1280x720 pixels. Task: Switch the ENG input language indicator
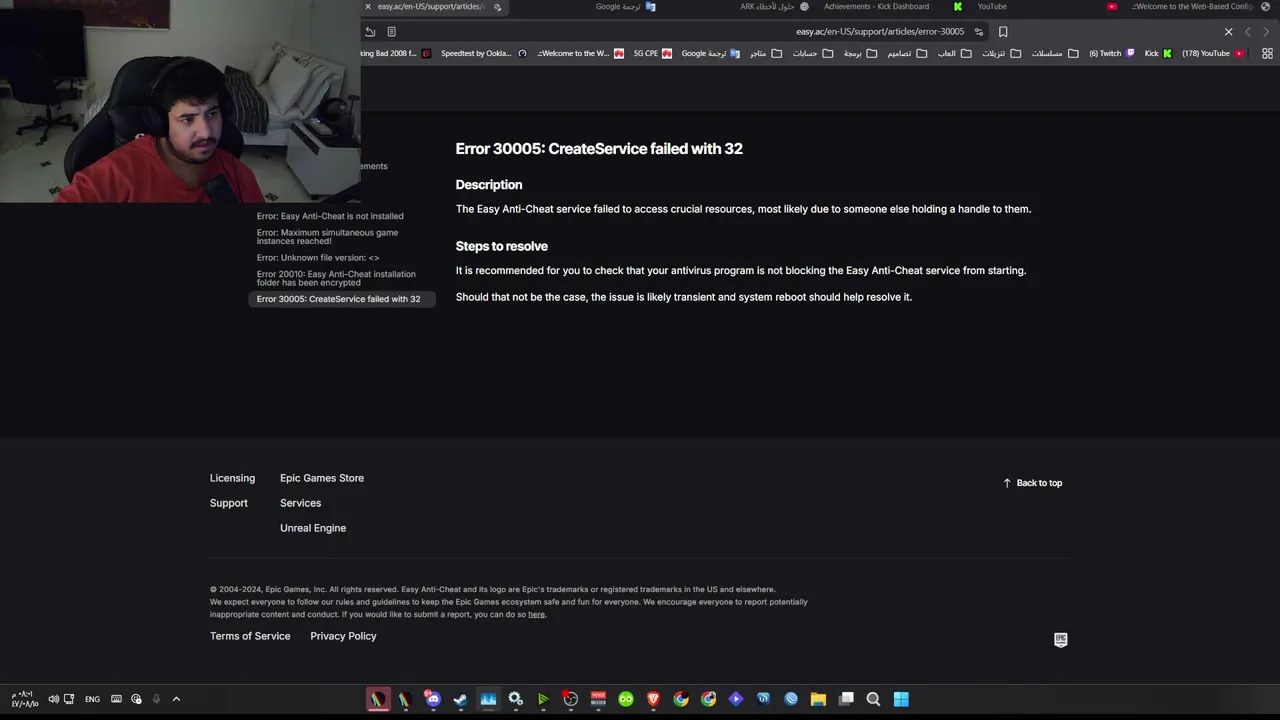click(x=92, y=699)
